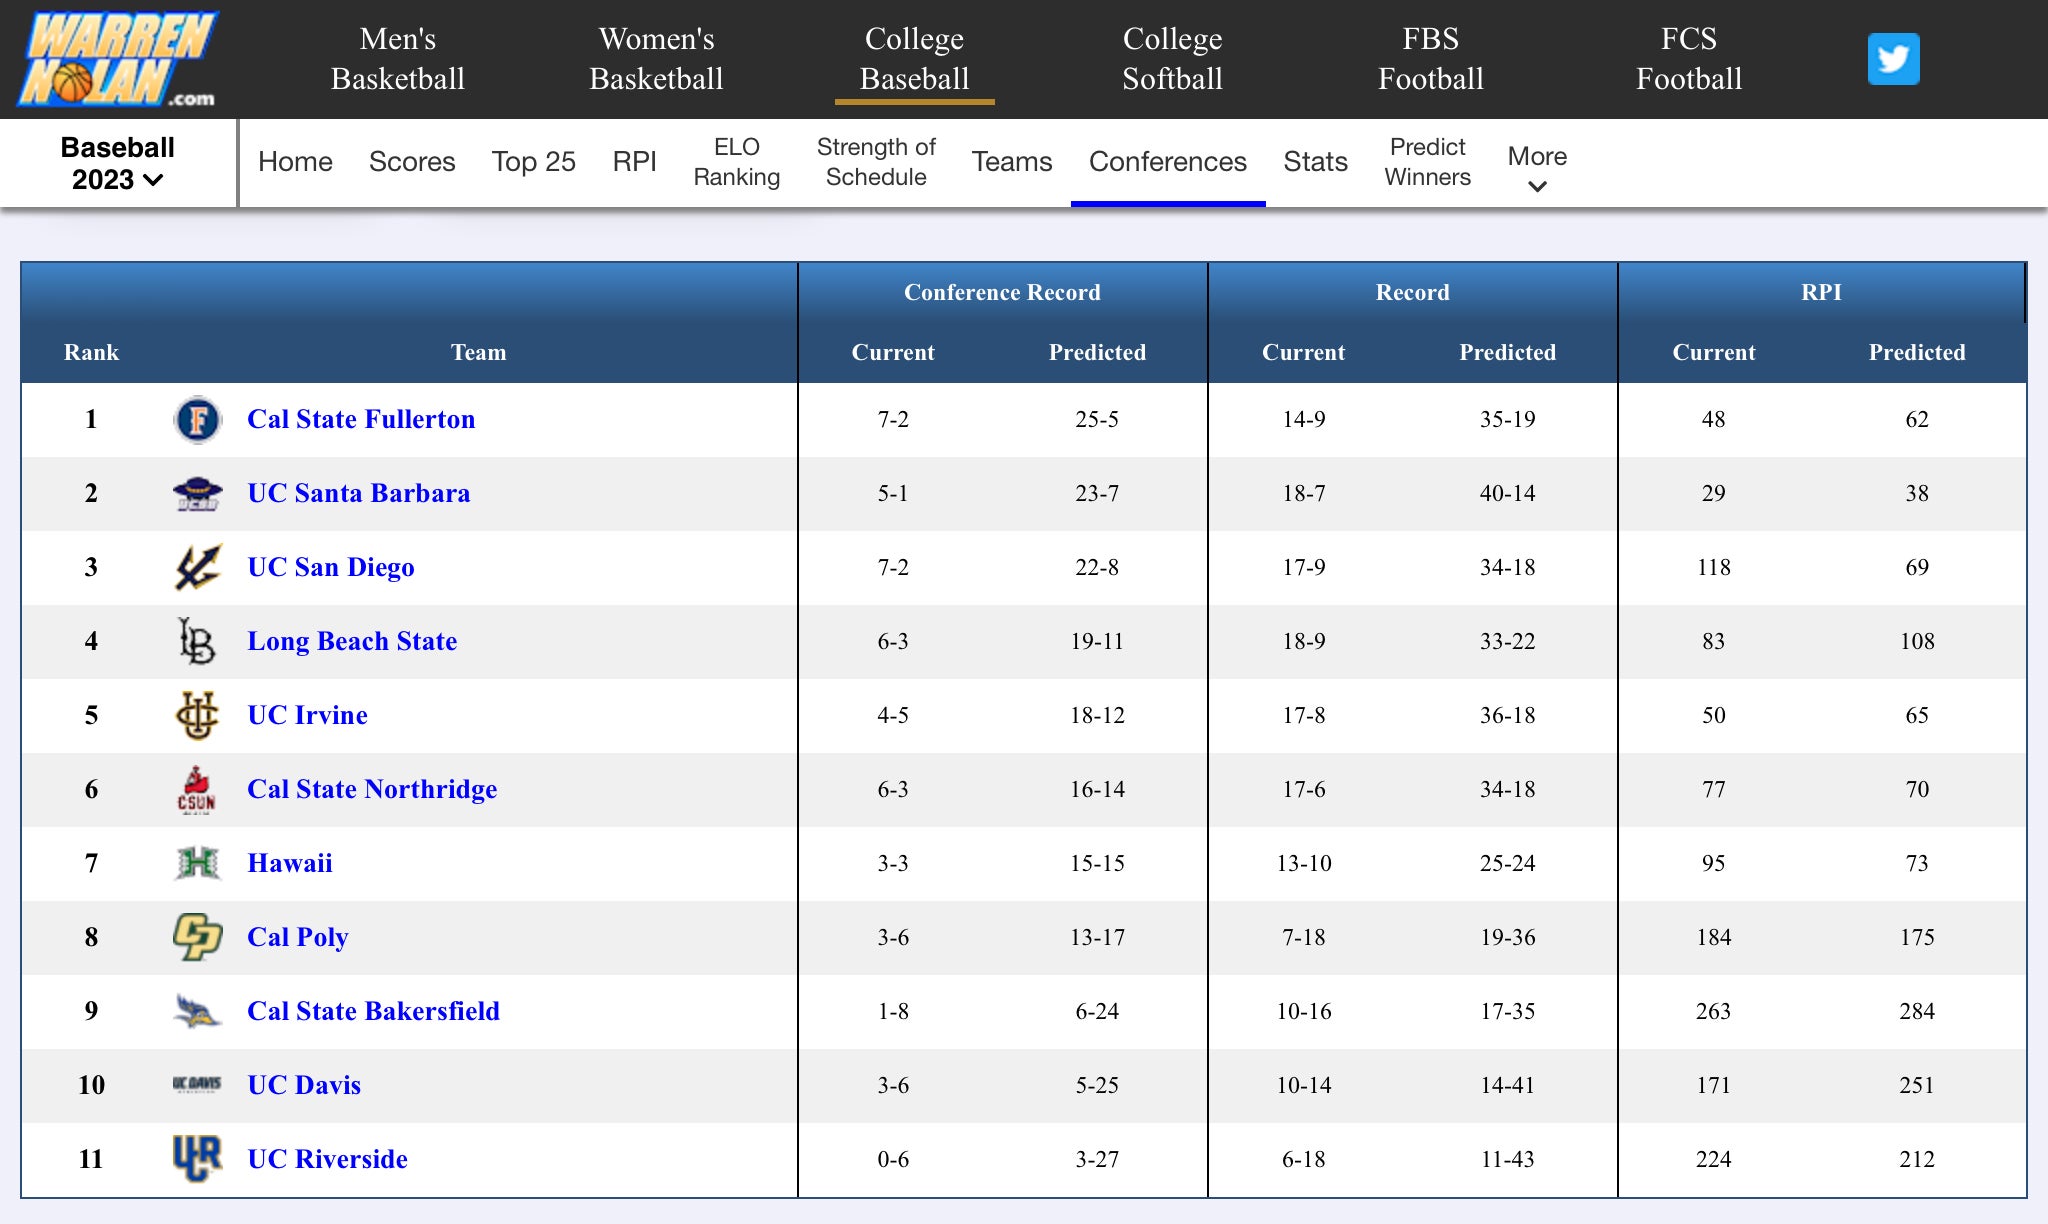Click the UC Riverside UR logo
Image resolution: width=2048 pixels, height=1224 pixels.
(x=197, y=1159)
